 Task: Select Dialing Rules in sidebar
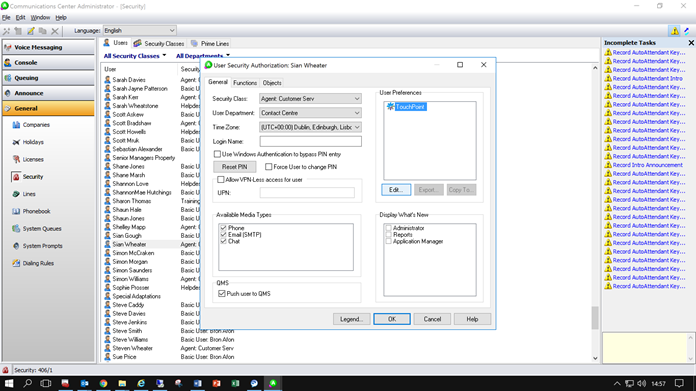tap(33, 263)
